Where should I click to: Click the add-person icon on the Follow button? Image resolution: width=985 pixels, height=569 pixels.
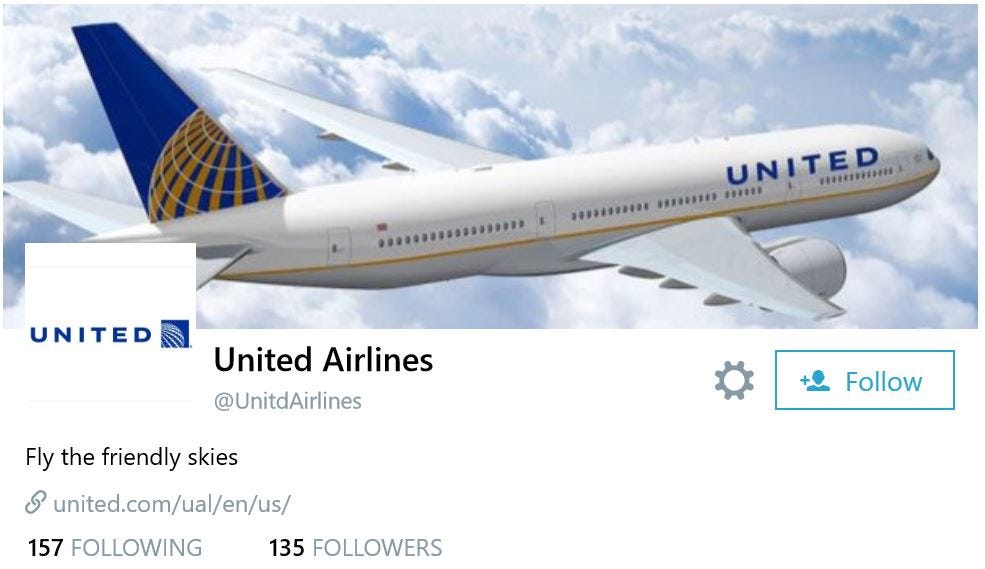click(815, 381)
